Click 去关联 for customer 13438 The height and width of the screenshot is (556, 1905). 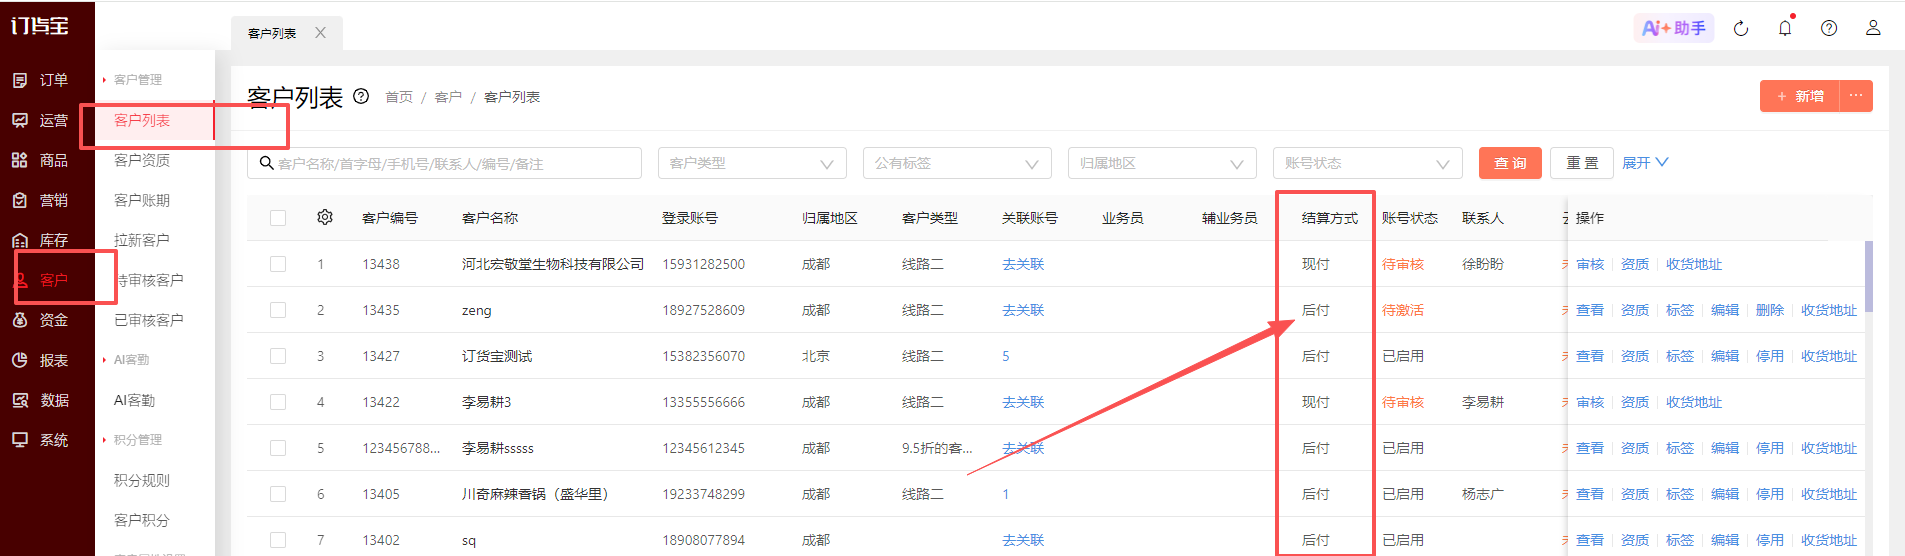[1023, 264]
